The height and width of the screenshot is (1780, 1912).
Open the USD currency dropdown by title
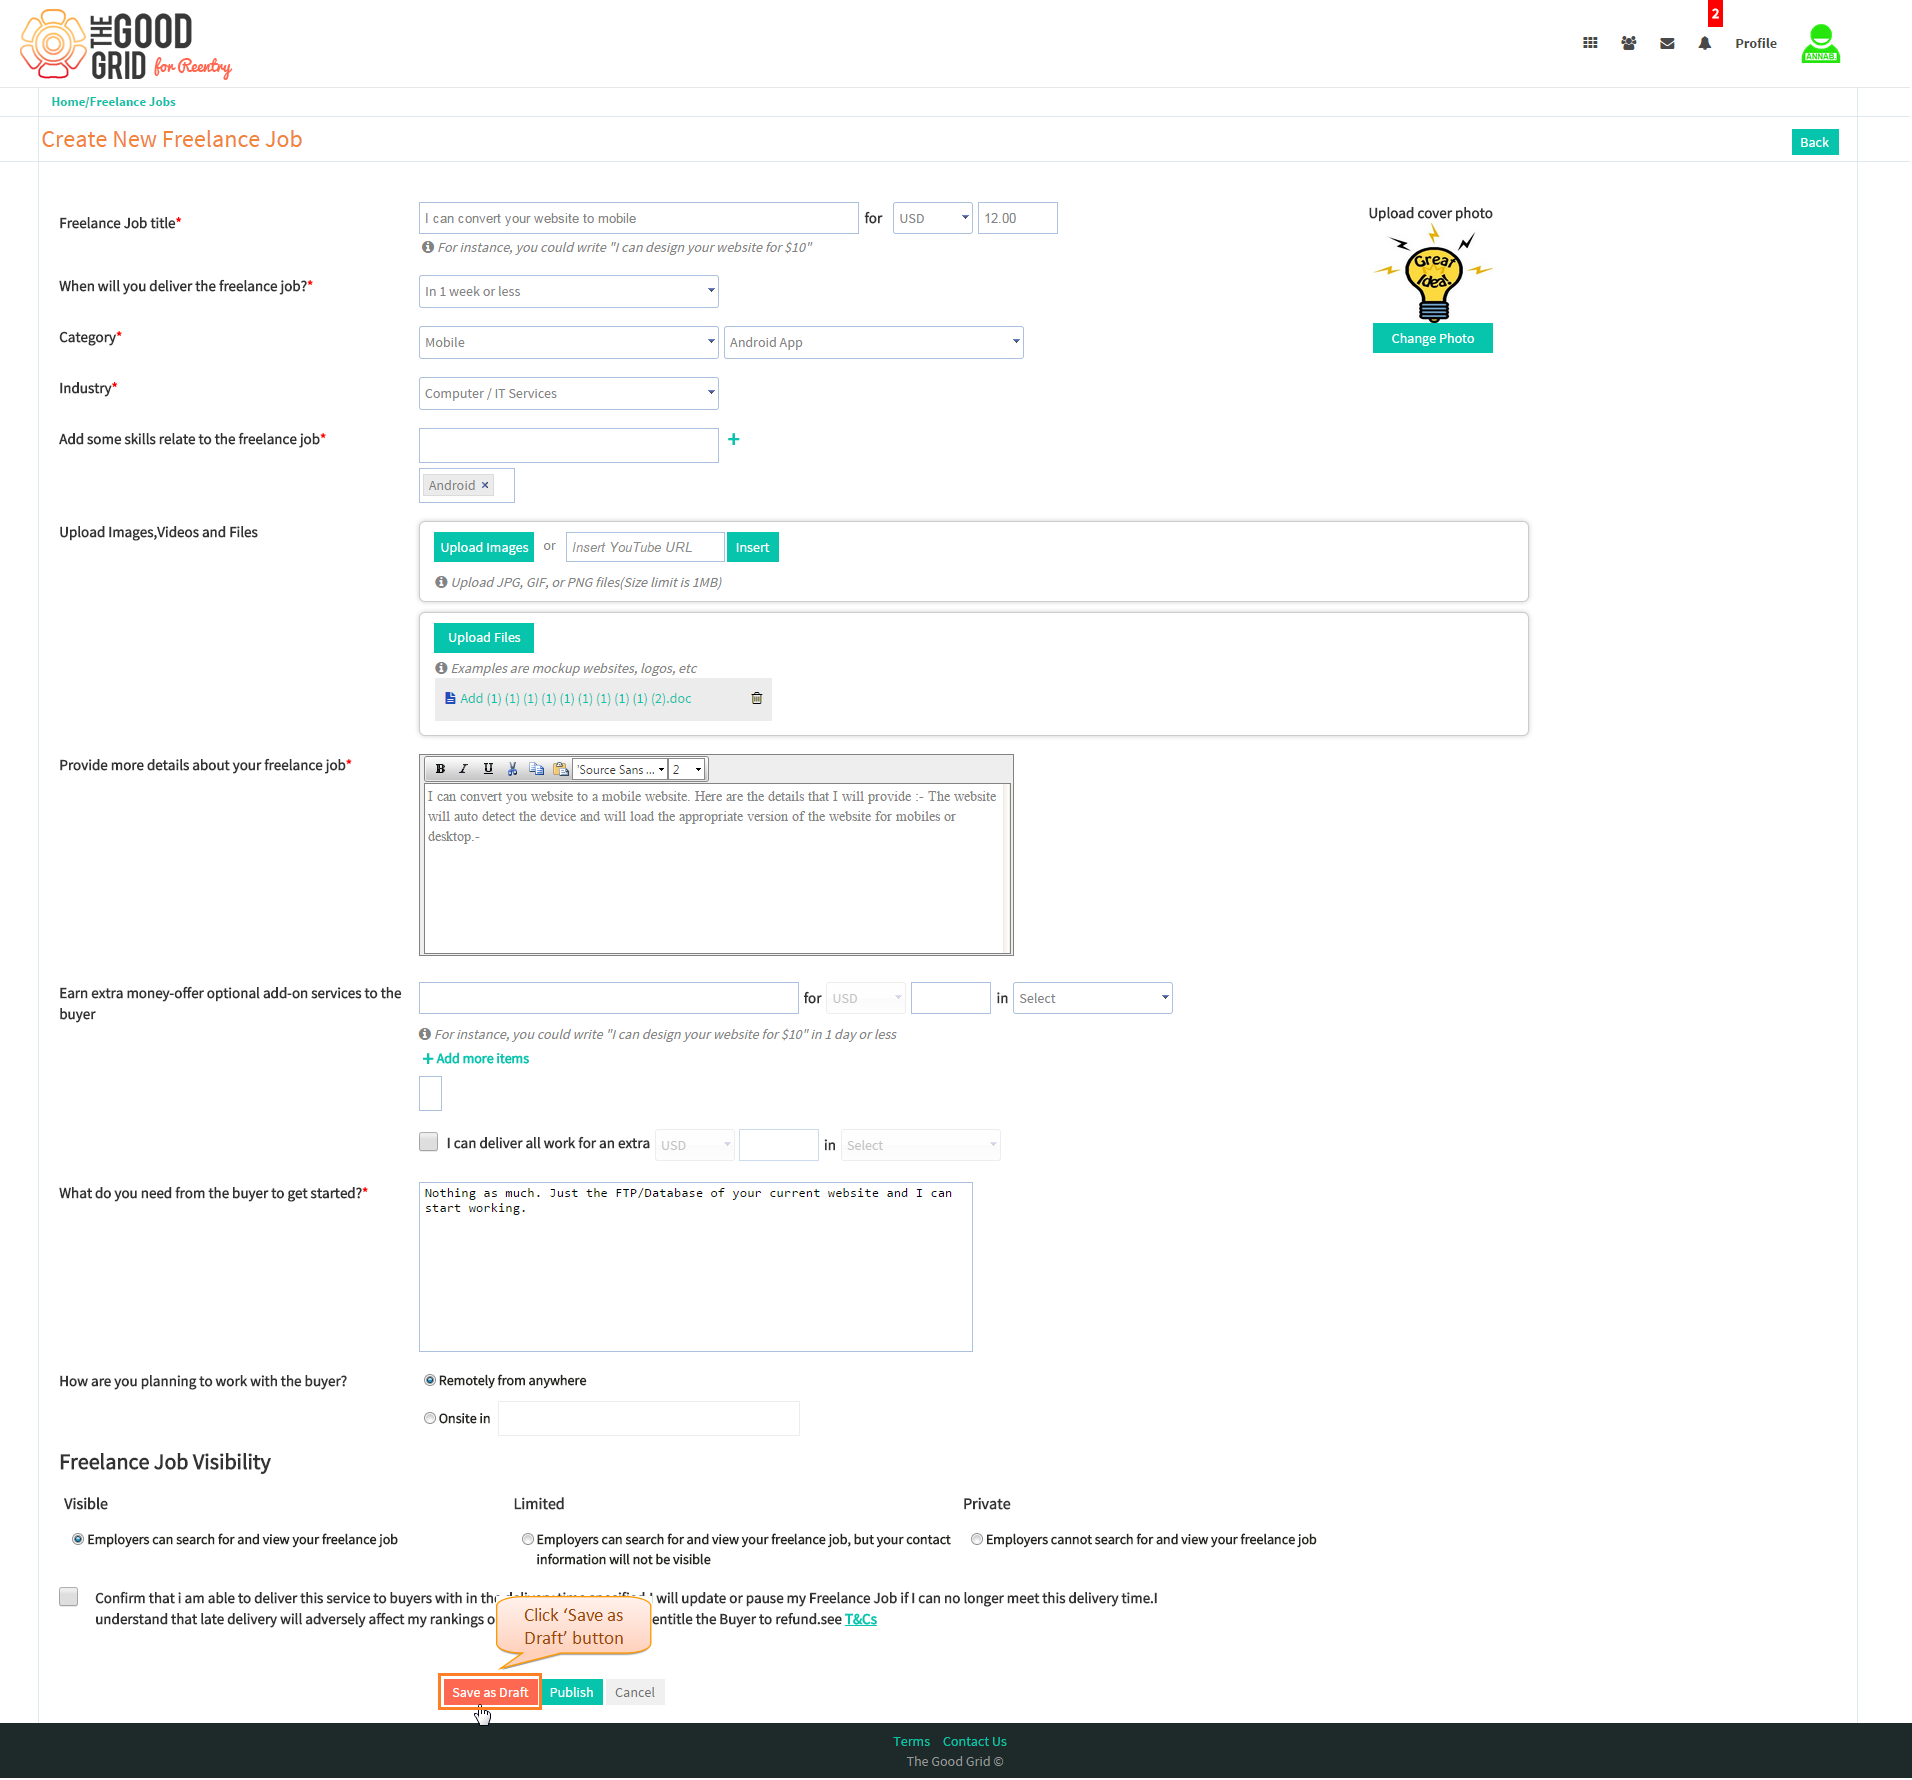tap(933, 218)
